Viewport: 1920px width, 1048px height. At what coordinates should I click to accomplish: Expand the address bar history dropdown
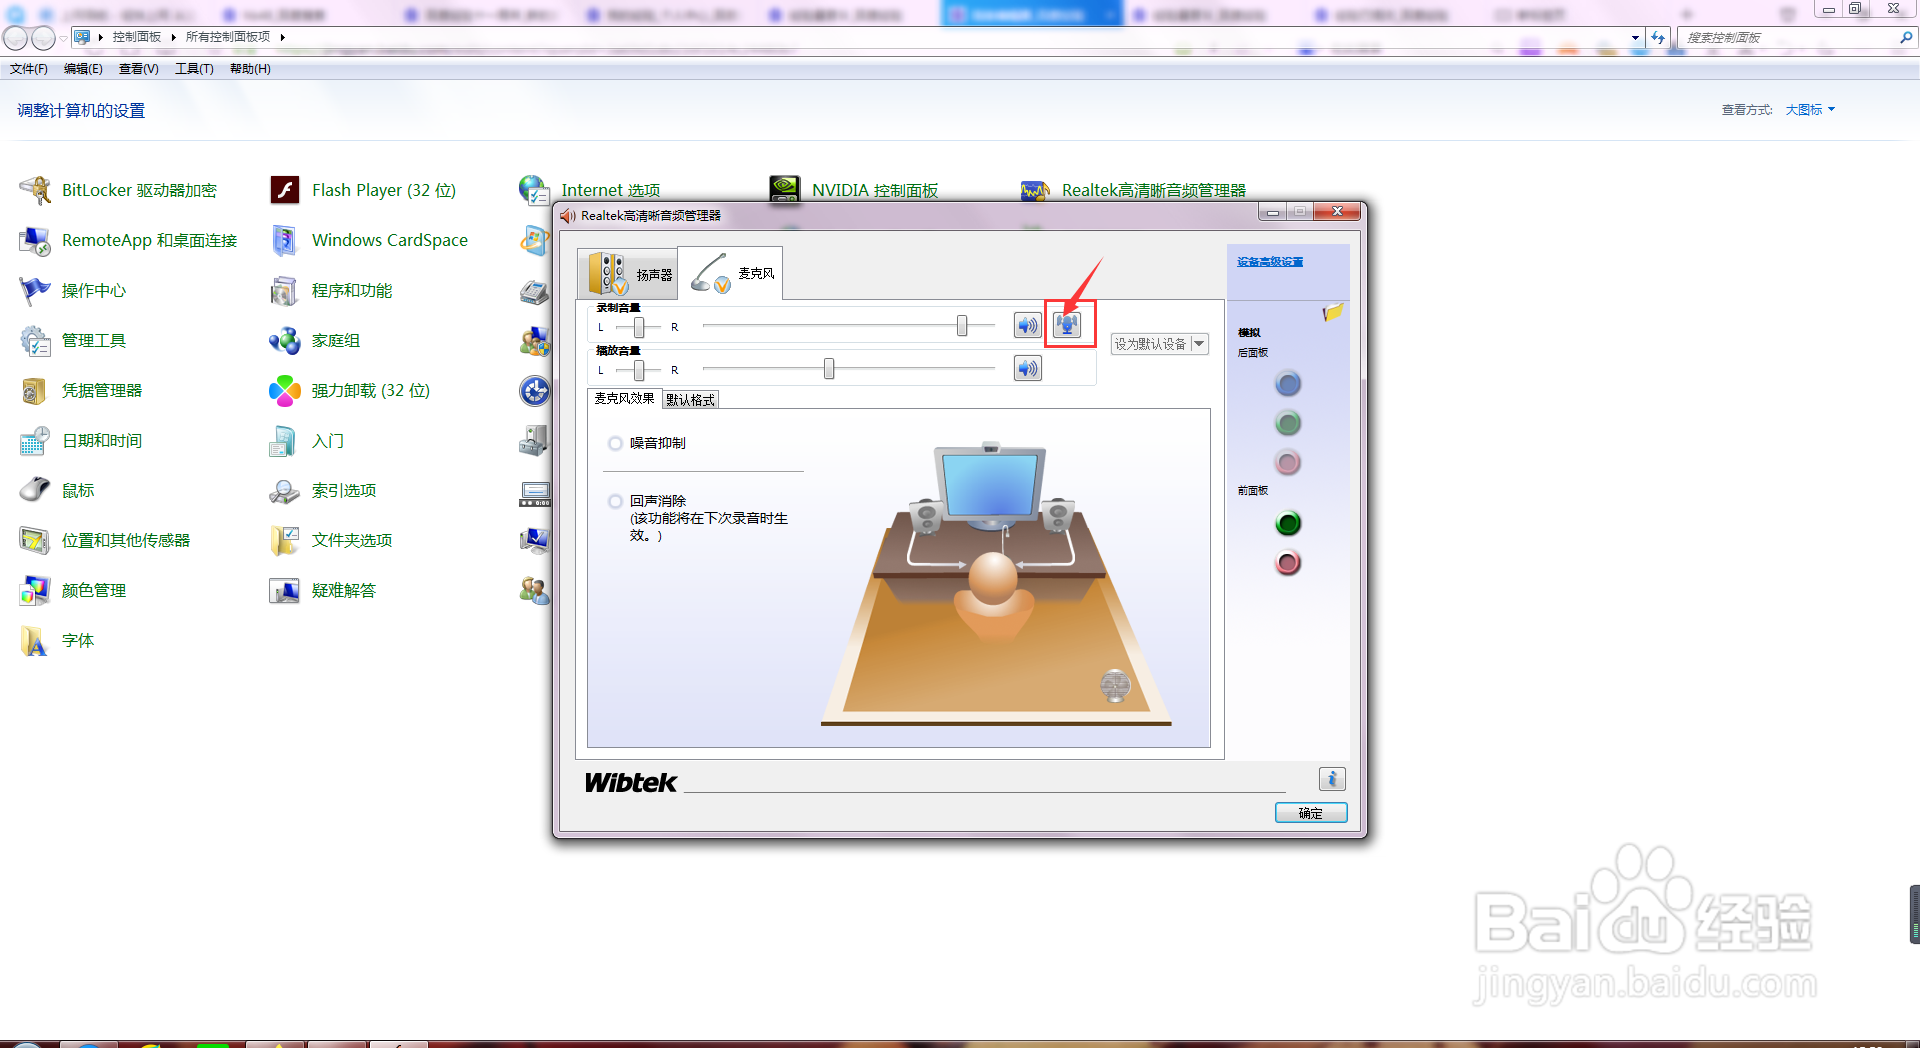click(1635, 37)
